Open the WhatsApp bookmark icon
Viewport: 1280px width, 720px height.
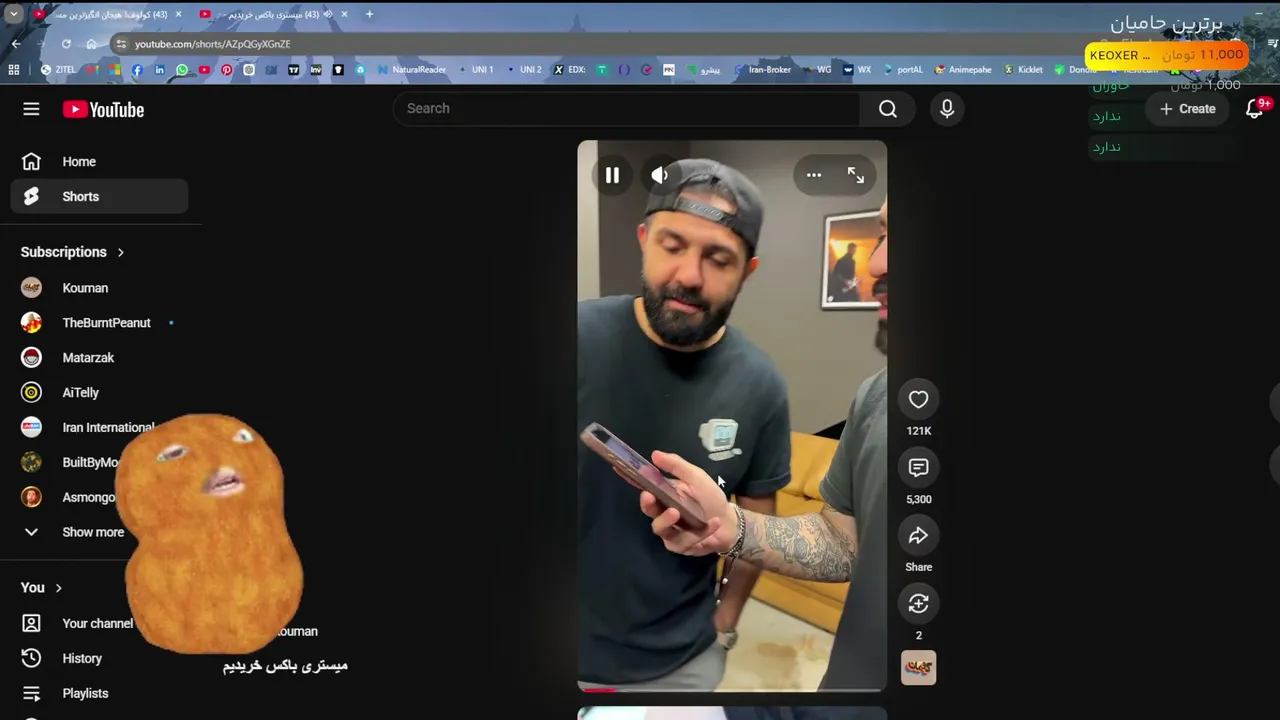pyautogui.click(x=182, y=70)
